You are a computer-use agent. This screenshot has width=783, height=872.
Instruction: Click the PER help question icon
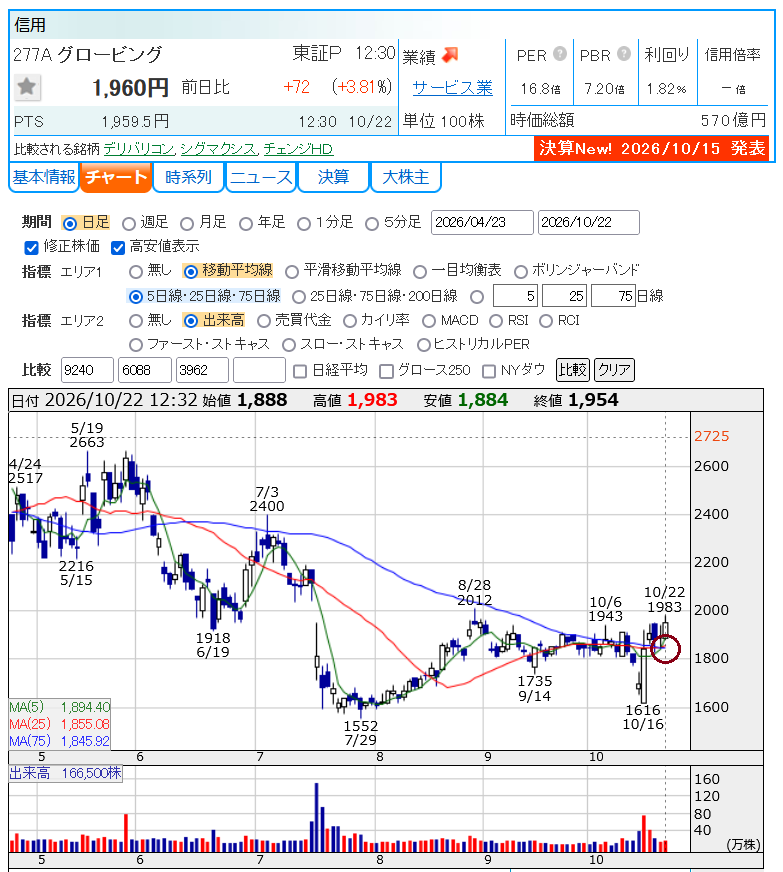[560, 53]
